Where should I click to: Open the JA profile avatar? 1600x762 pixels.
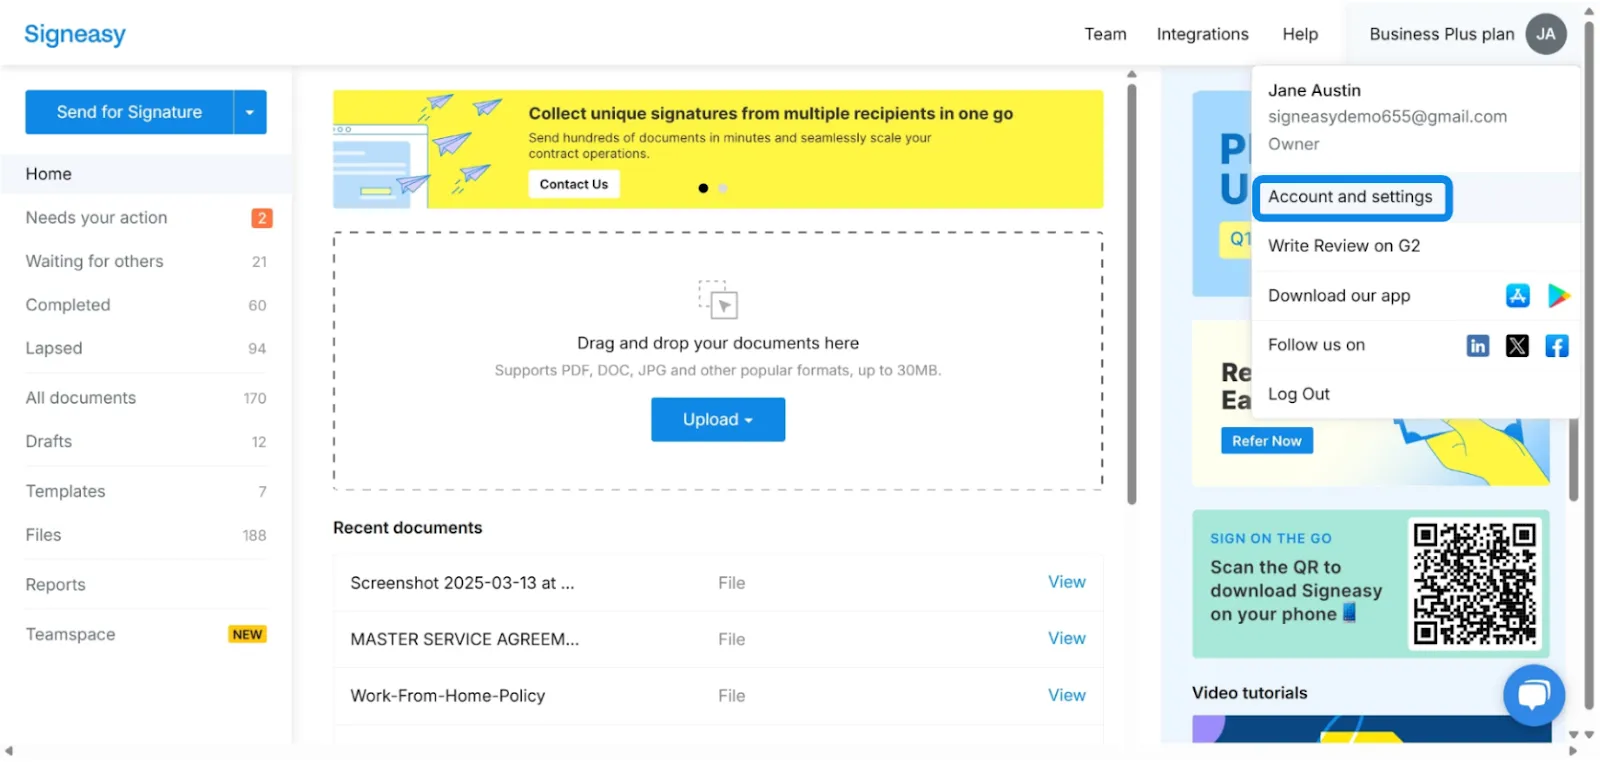coord(1545,34)
